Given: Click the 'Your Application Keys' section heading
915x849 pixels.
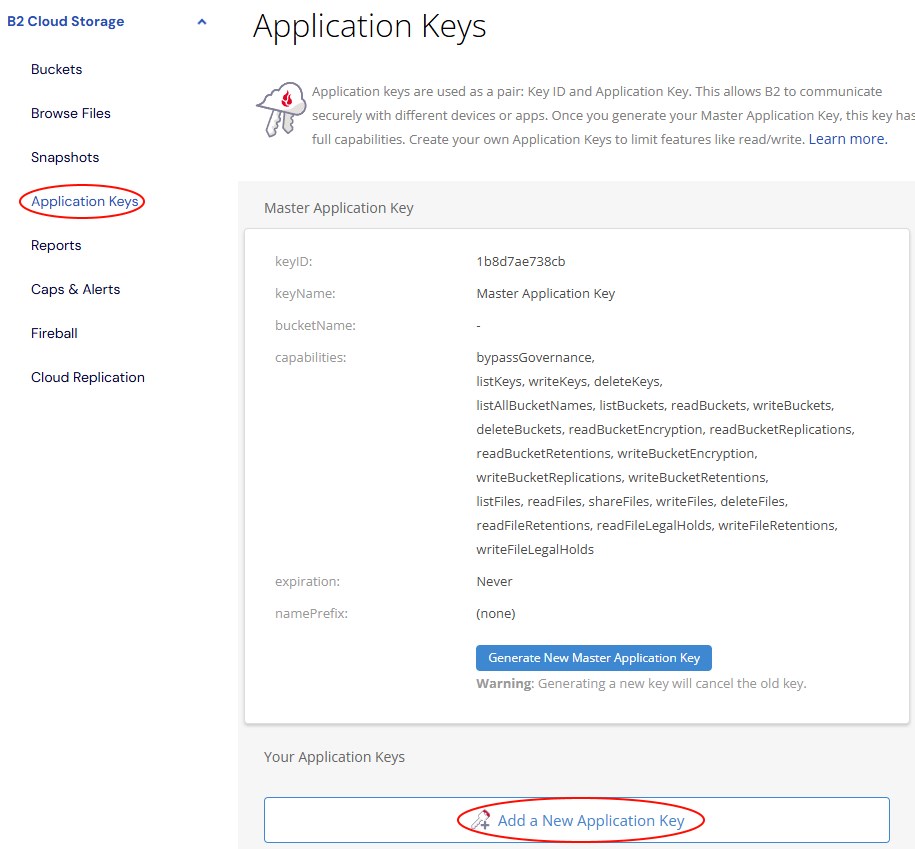Looking at the screenshot, I should click(x=334, y=757).
